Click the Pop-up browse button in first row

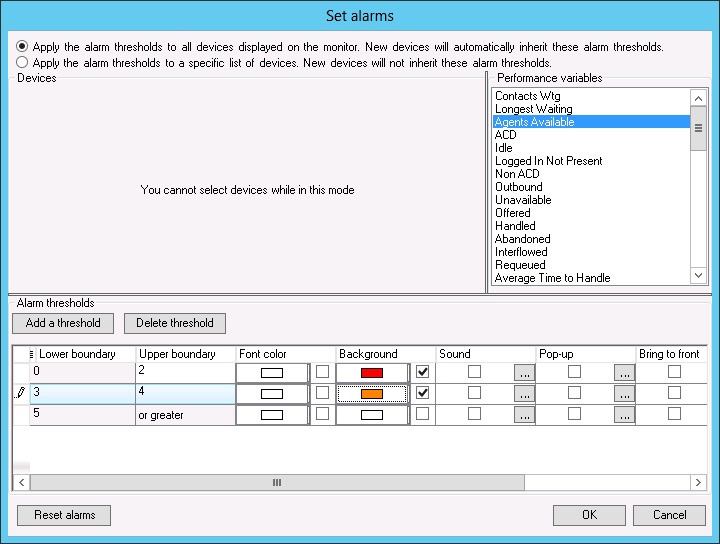(624, 372)
